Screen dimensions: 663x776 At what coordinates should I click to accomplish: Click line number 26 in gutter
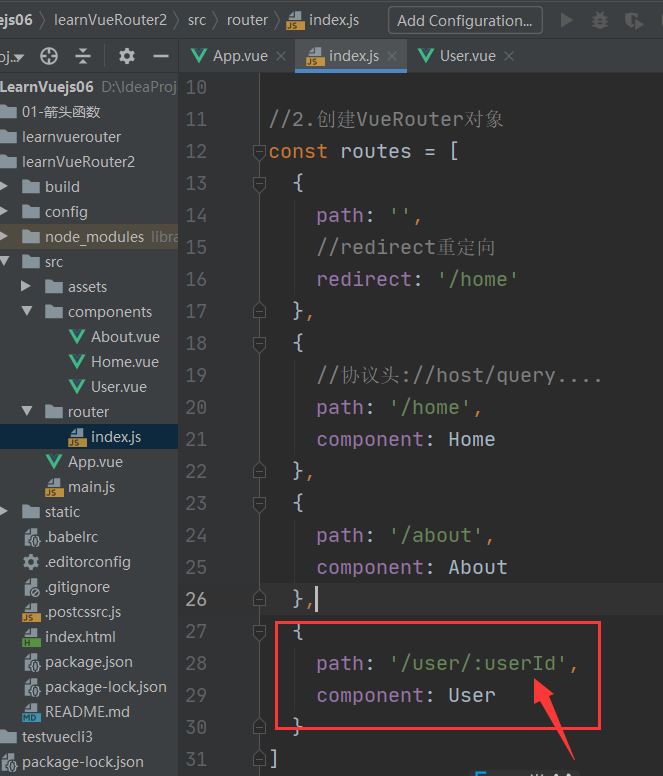[x=196, y=599]
